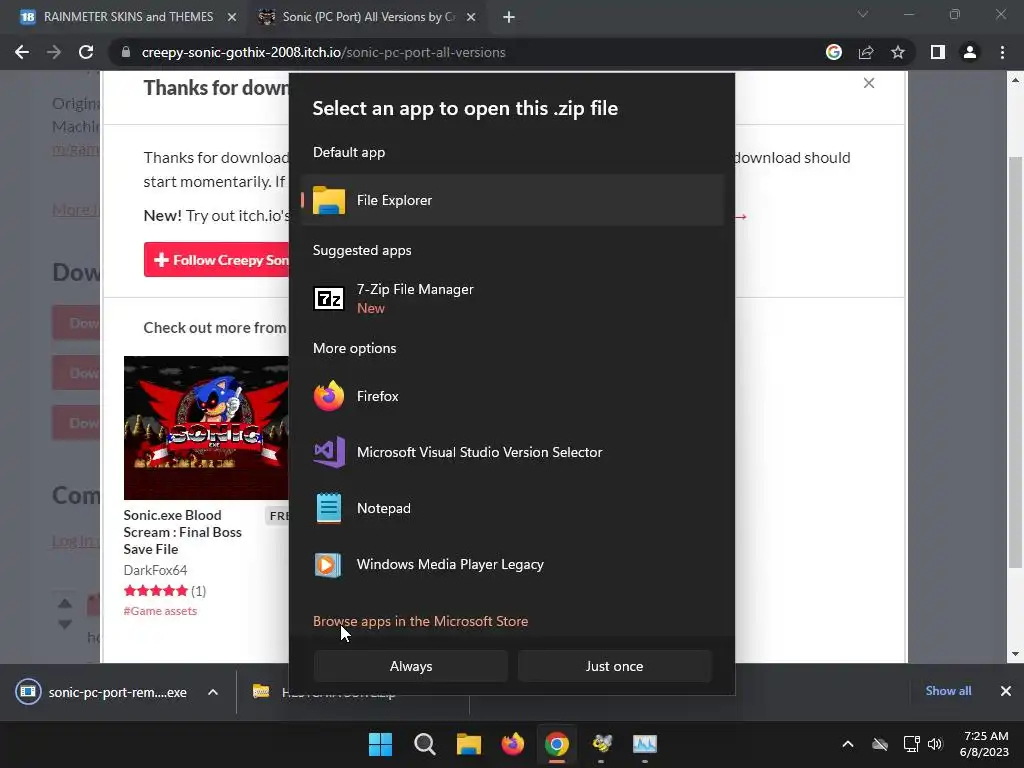Open the volume control in system tray

[935, 744]
